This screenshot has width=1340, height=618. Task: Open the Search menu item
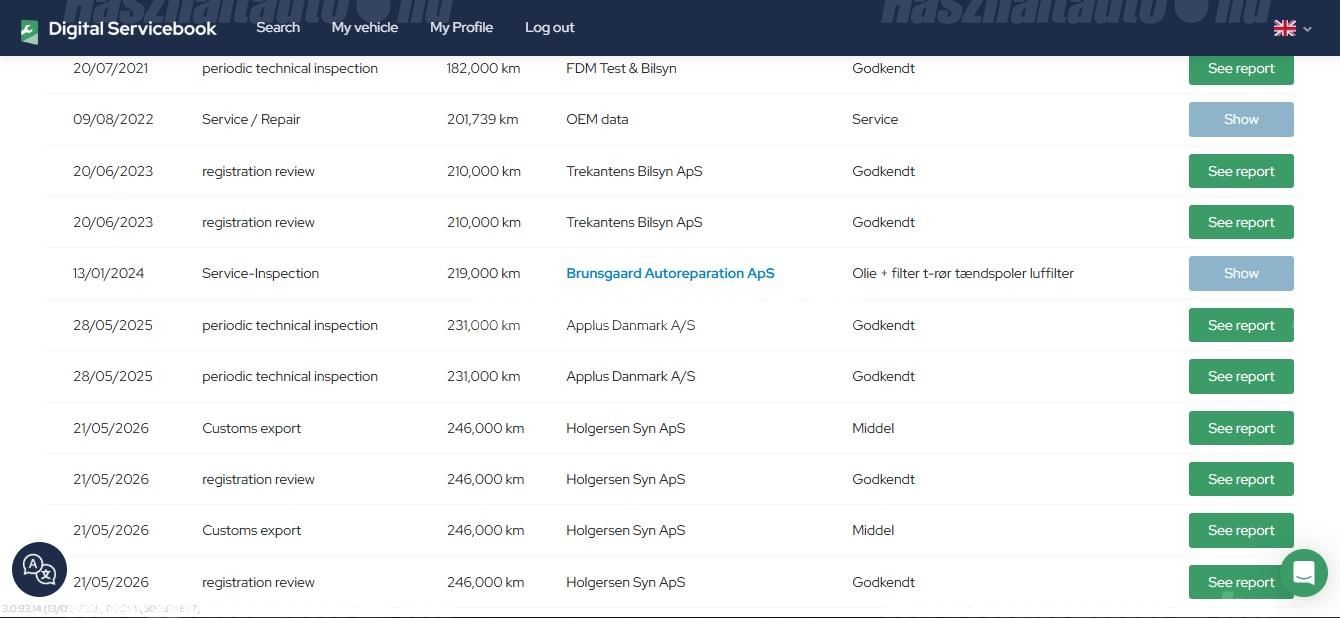278,27
